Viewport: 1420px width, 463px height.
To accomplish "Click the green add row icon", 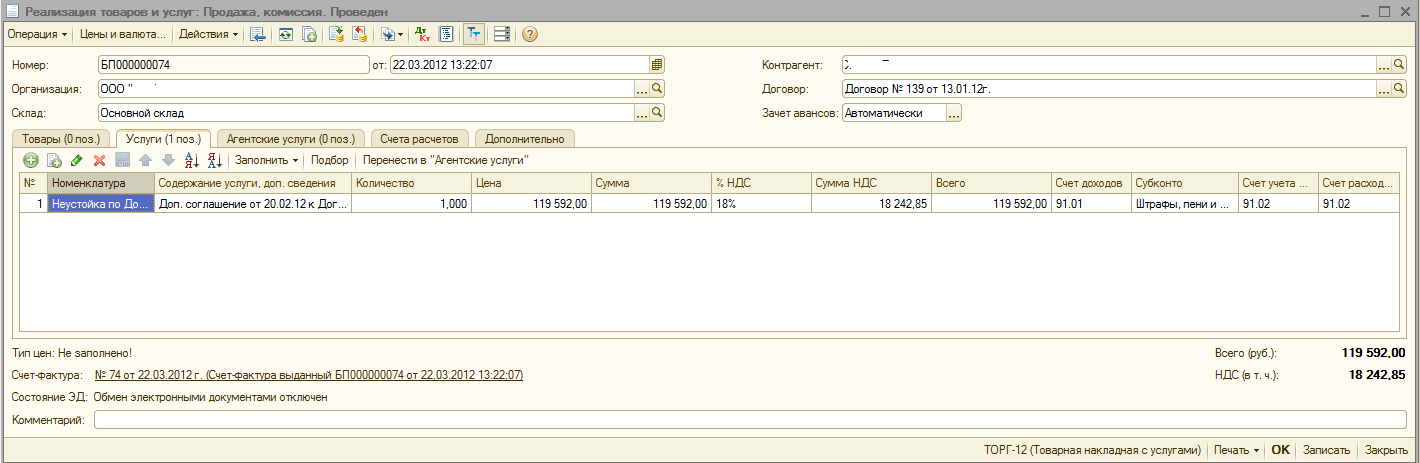I will (x=31, y=160).
